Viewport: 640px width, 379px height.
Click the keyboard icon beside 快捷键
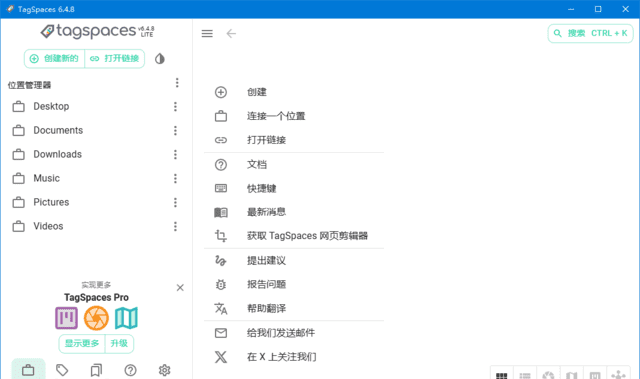click(221, 188)
